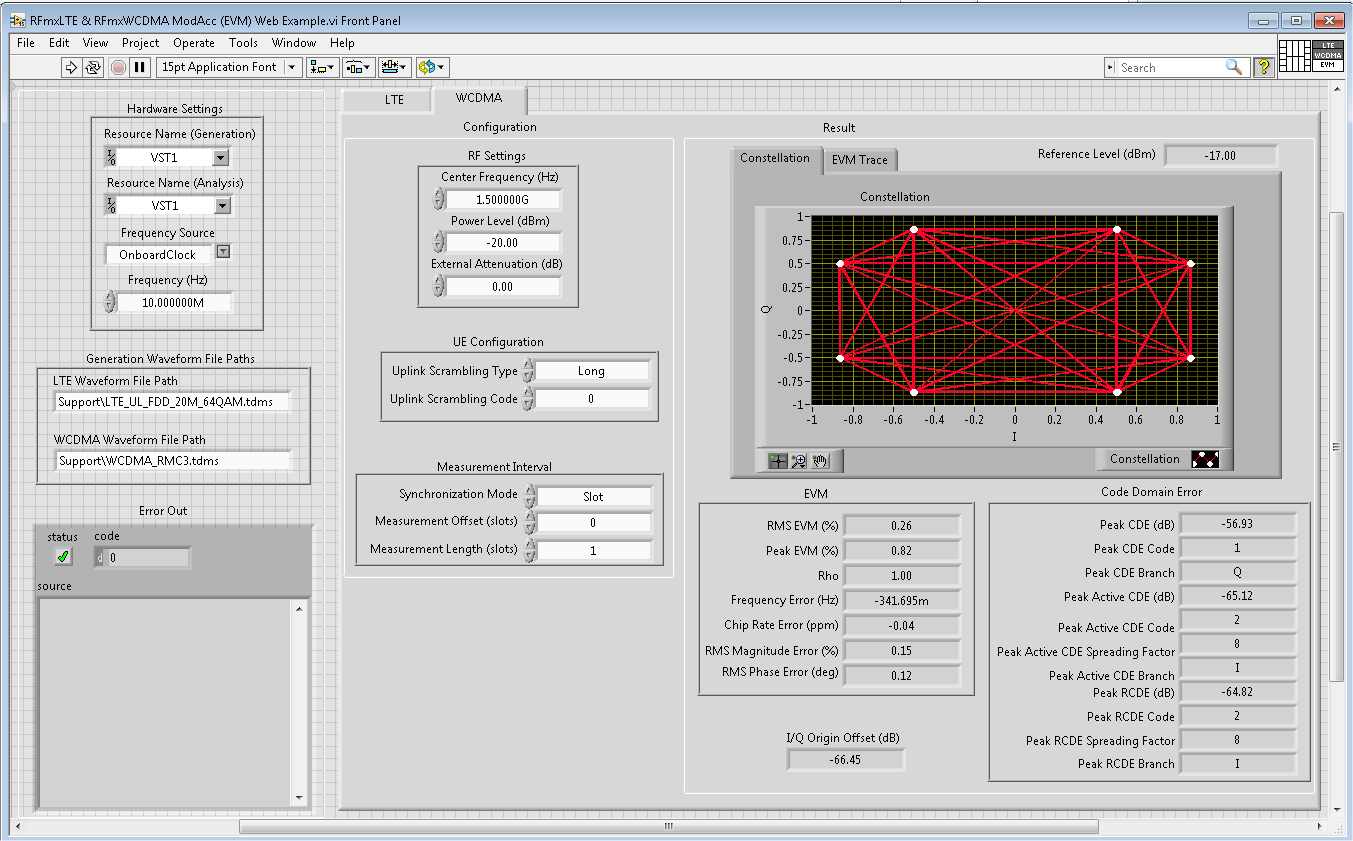Open the Reorder tool

[x=432, y=67]
